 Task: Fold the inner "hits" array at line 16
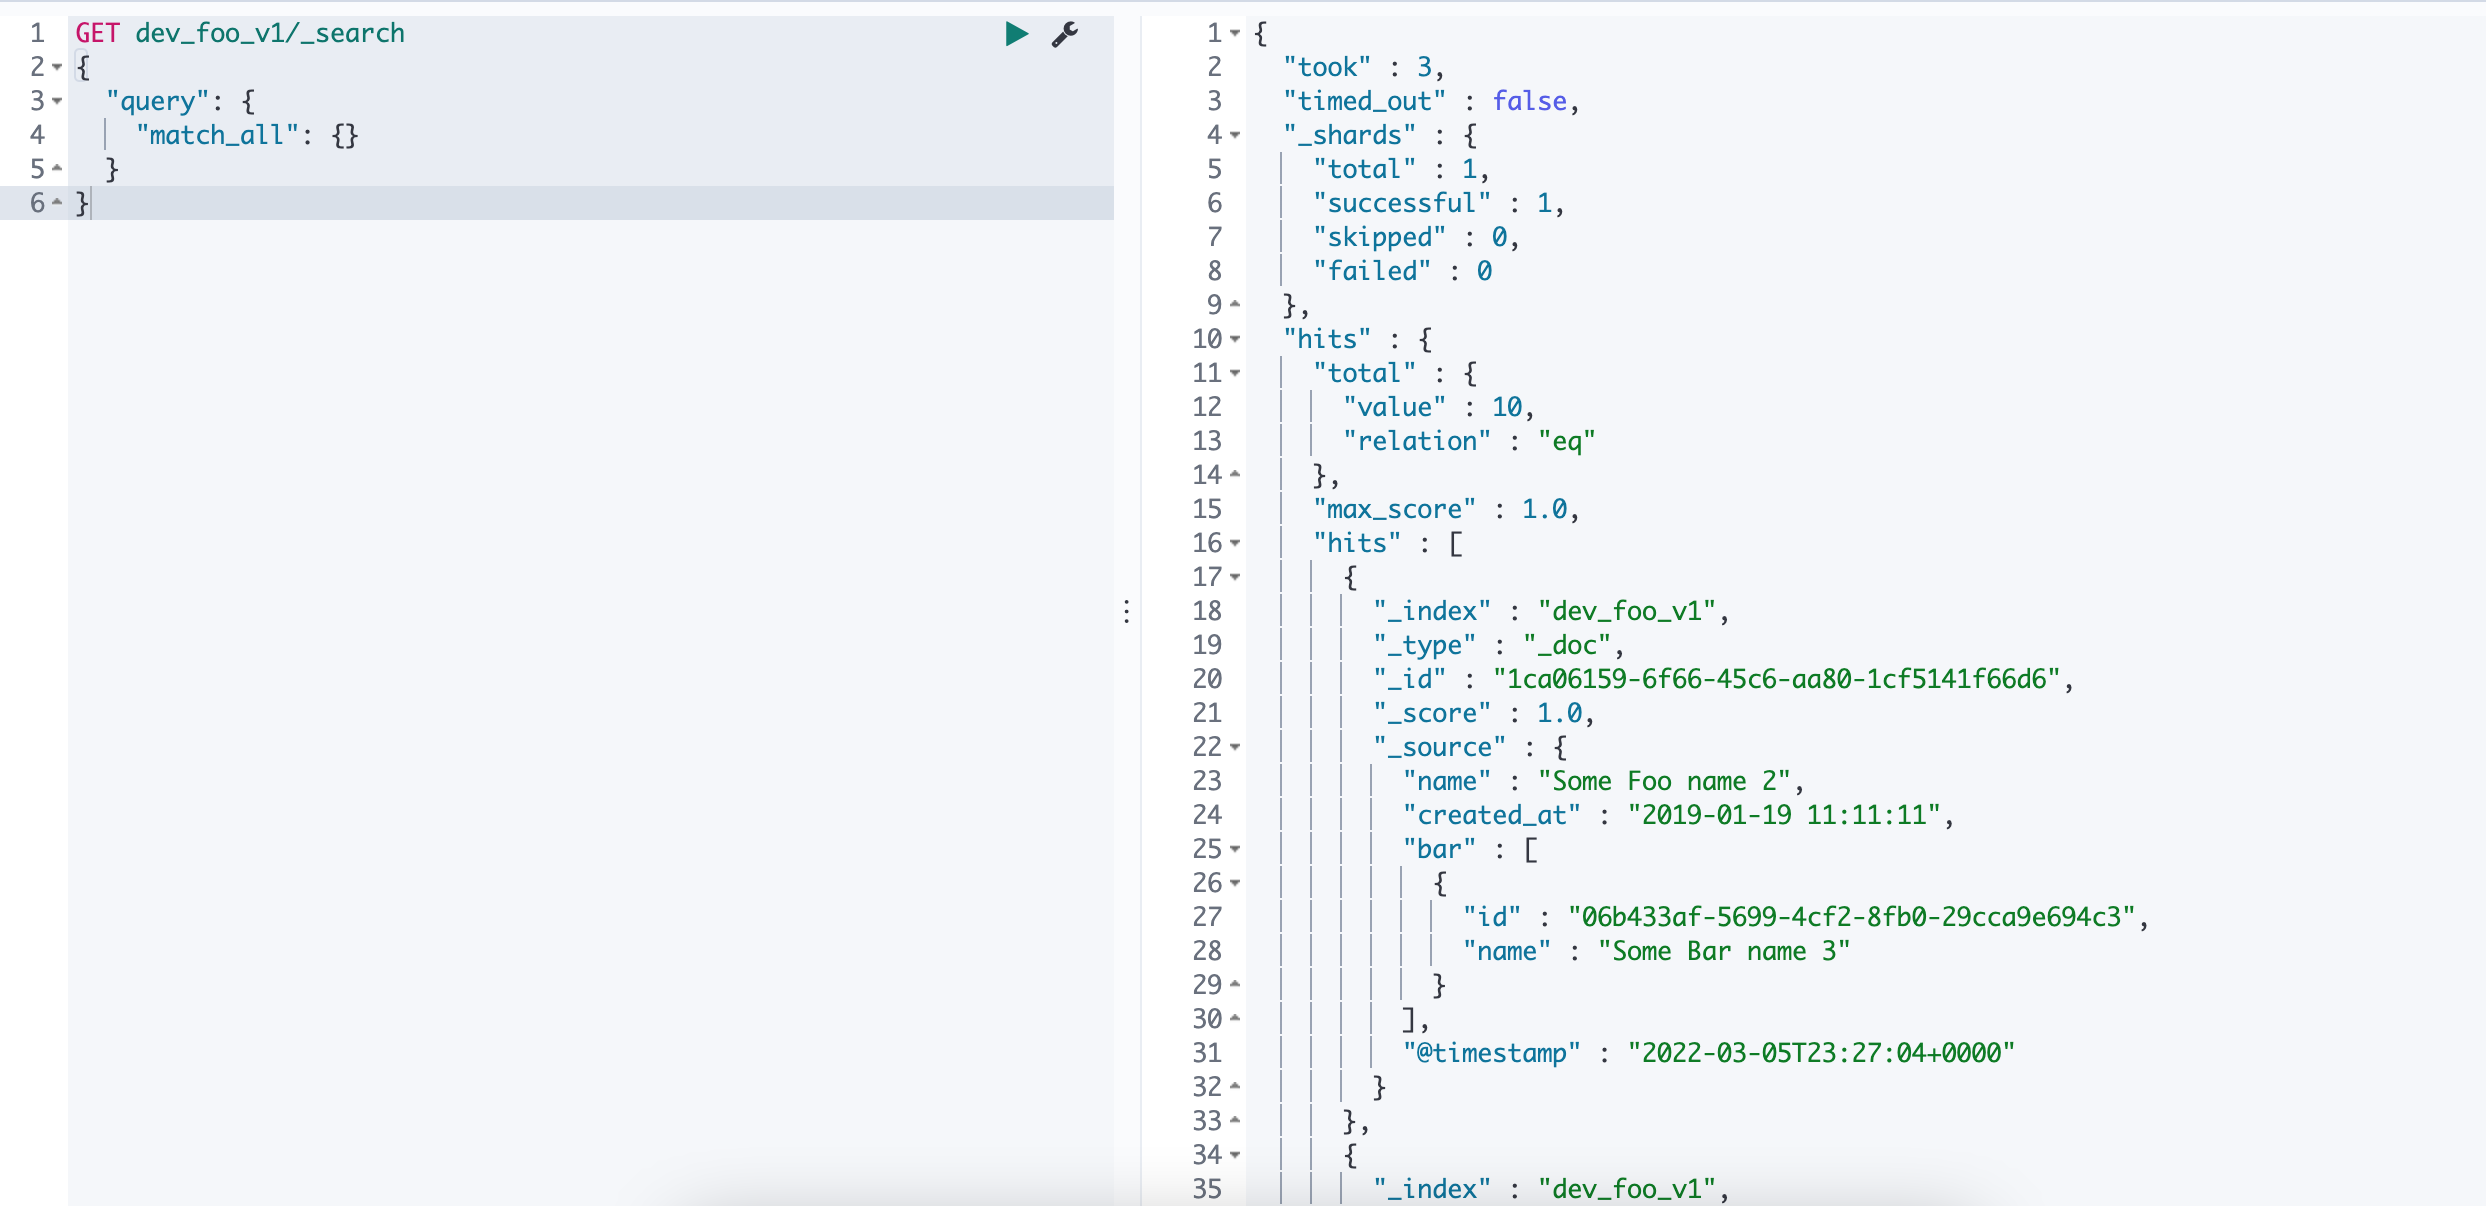(x=1235, y=544)
